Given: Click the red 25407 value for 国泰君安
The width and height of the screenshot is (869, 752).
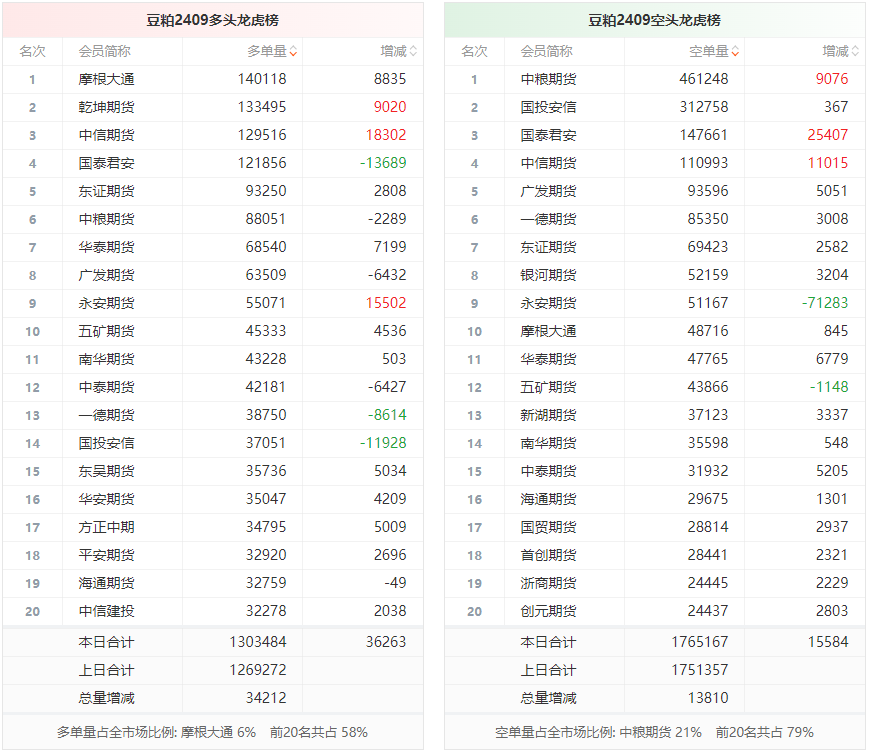Looking at the screenshot, I should (827, 135).
